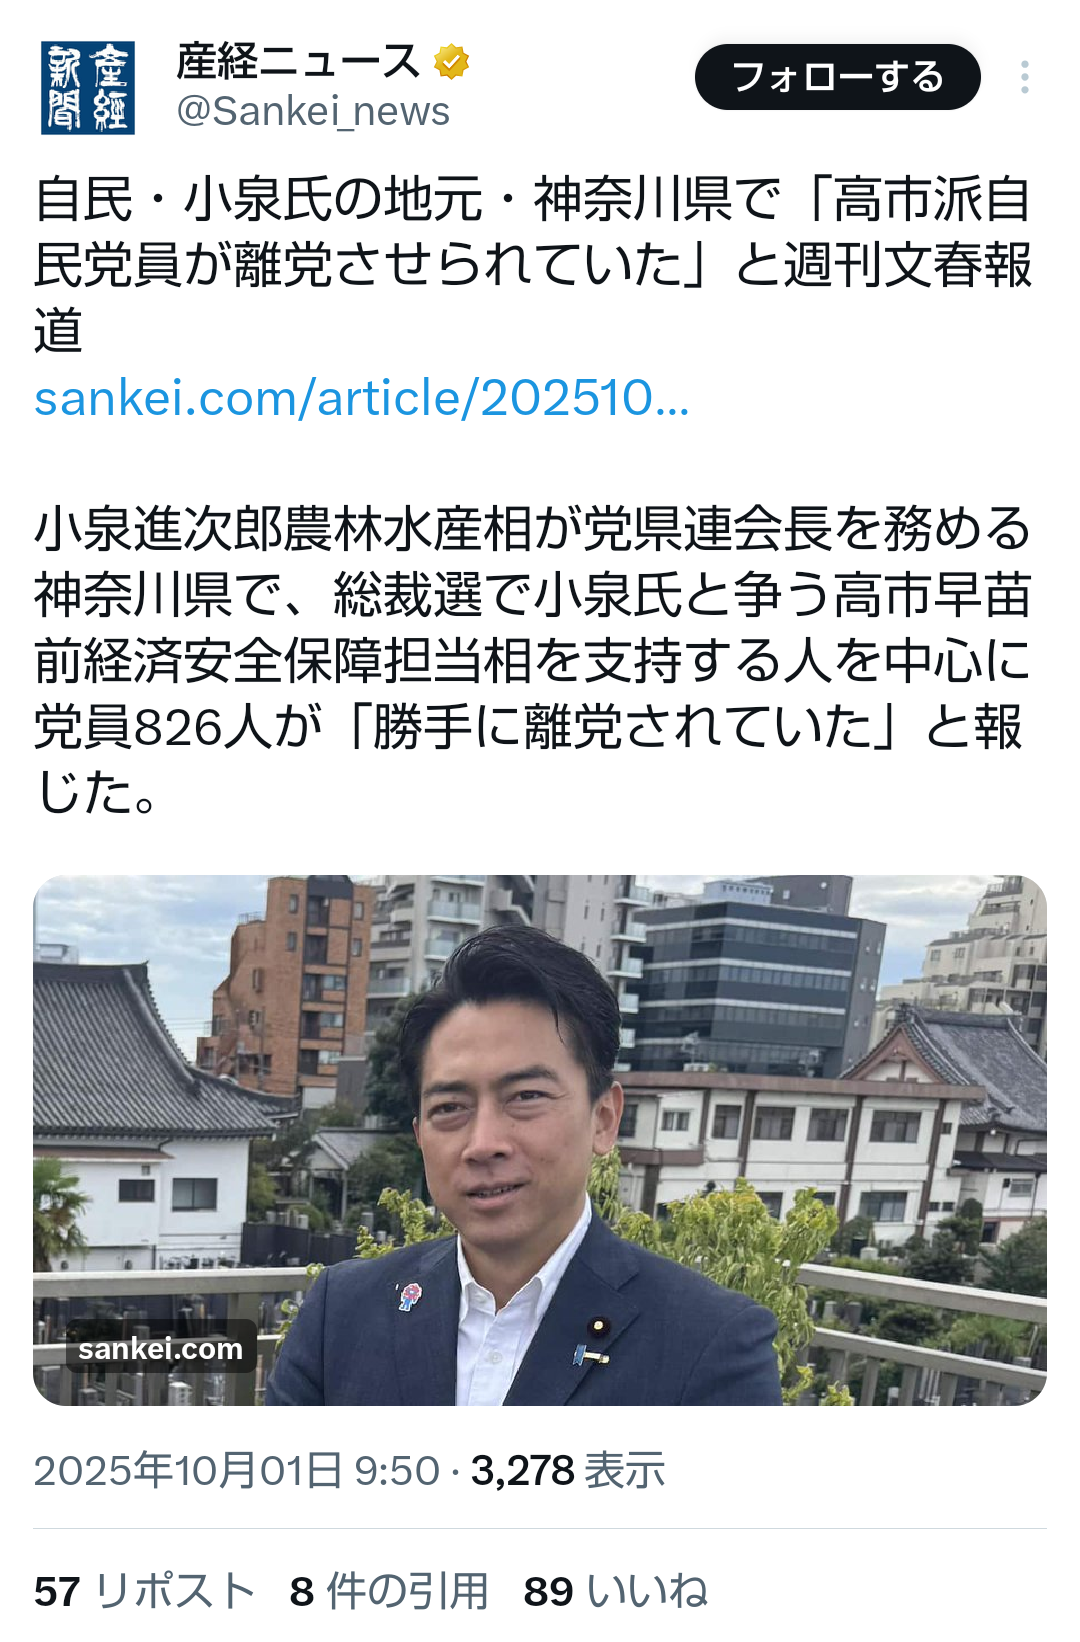Open the article preview photo card
The height and width of the screenshot is (1642, 1080).
click(540, 1140)
